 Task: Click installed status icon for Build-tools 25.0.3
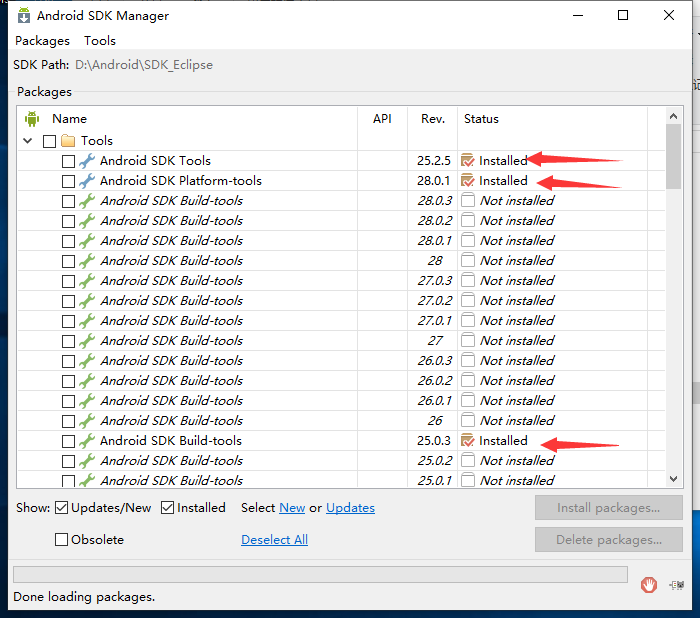tap(467, 440)
